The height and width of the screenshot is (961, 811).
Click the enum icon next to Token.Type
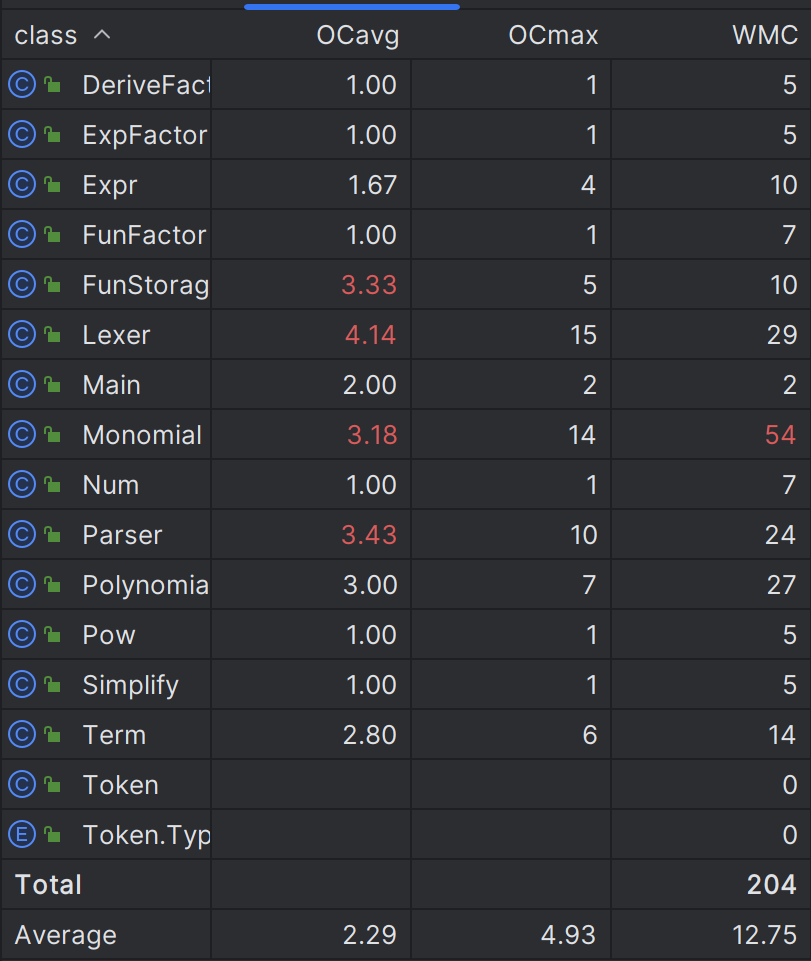click(x=22, y=835)
